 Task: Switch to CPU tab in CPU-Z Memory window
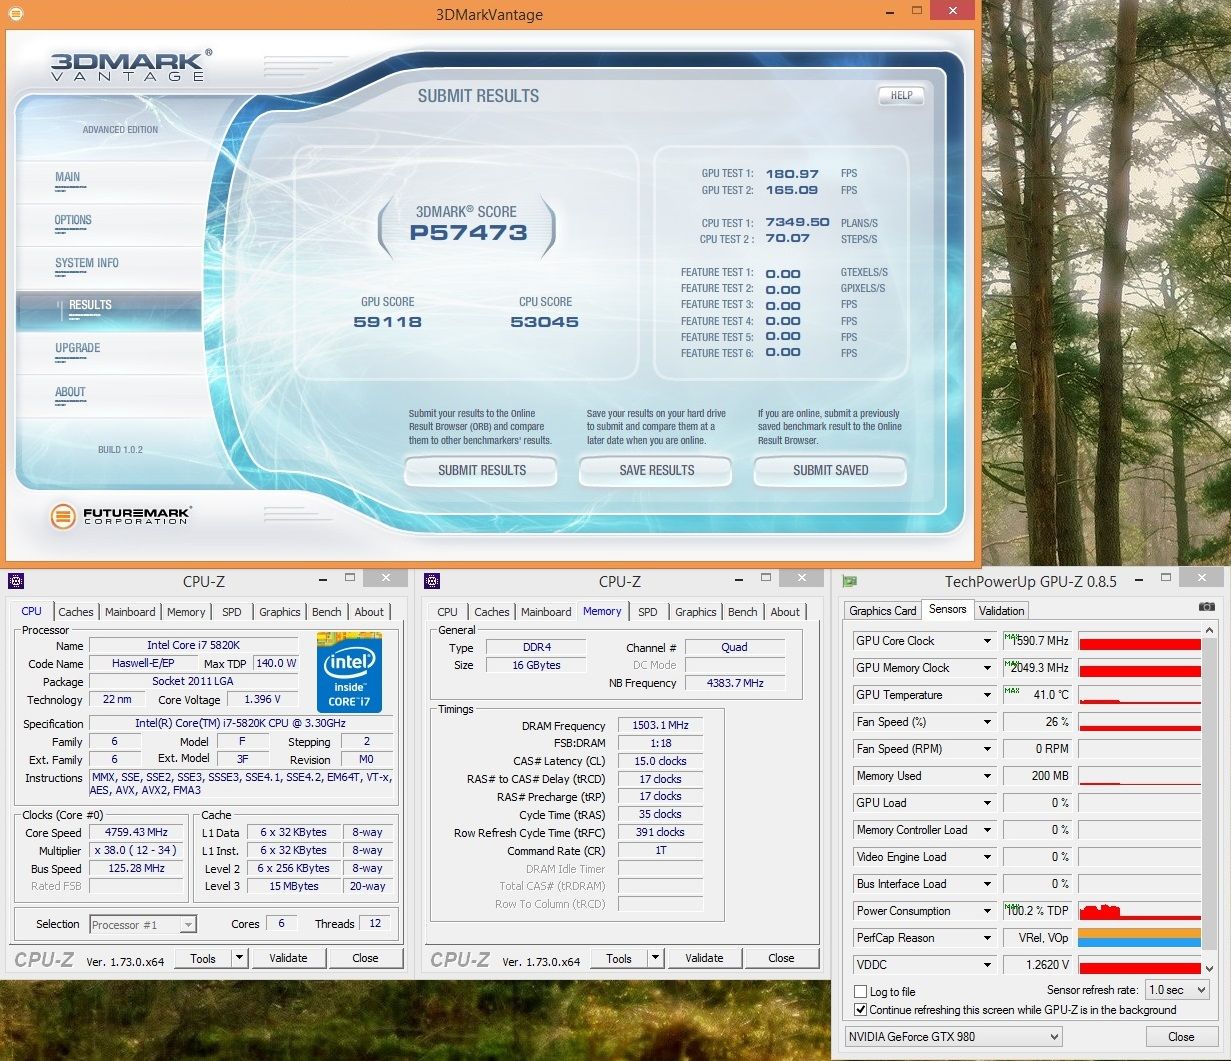coord(448,612)
